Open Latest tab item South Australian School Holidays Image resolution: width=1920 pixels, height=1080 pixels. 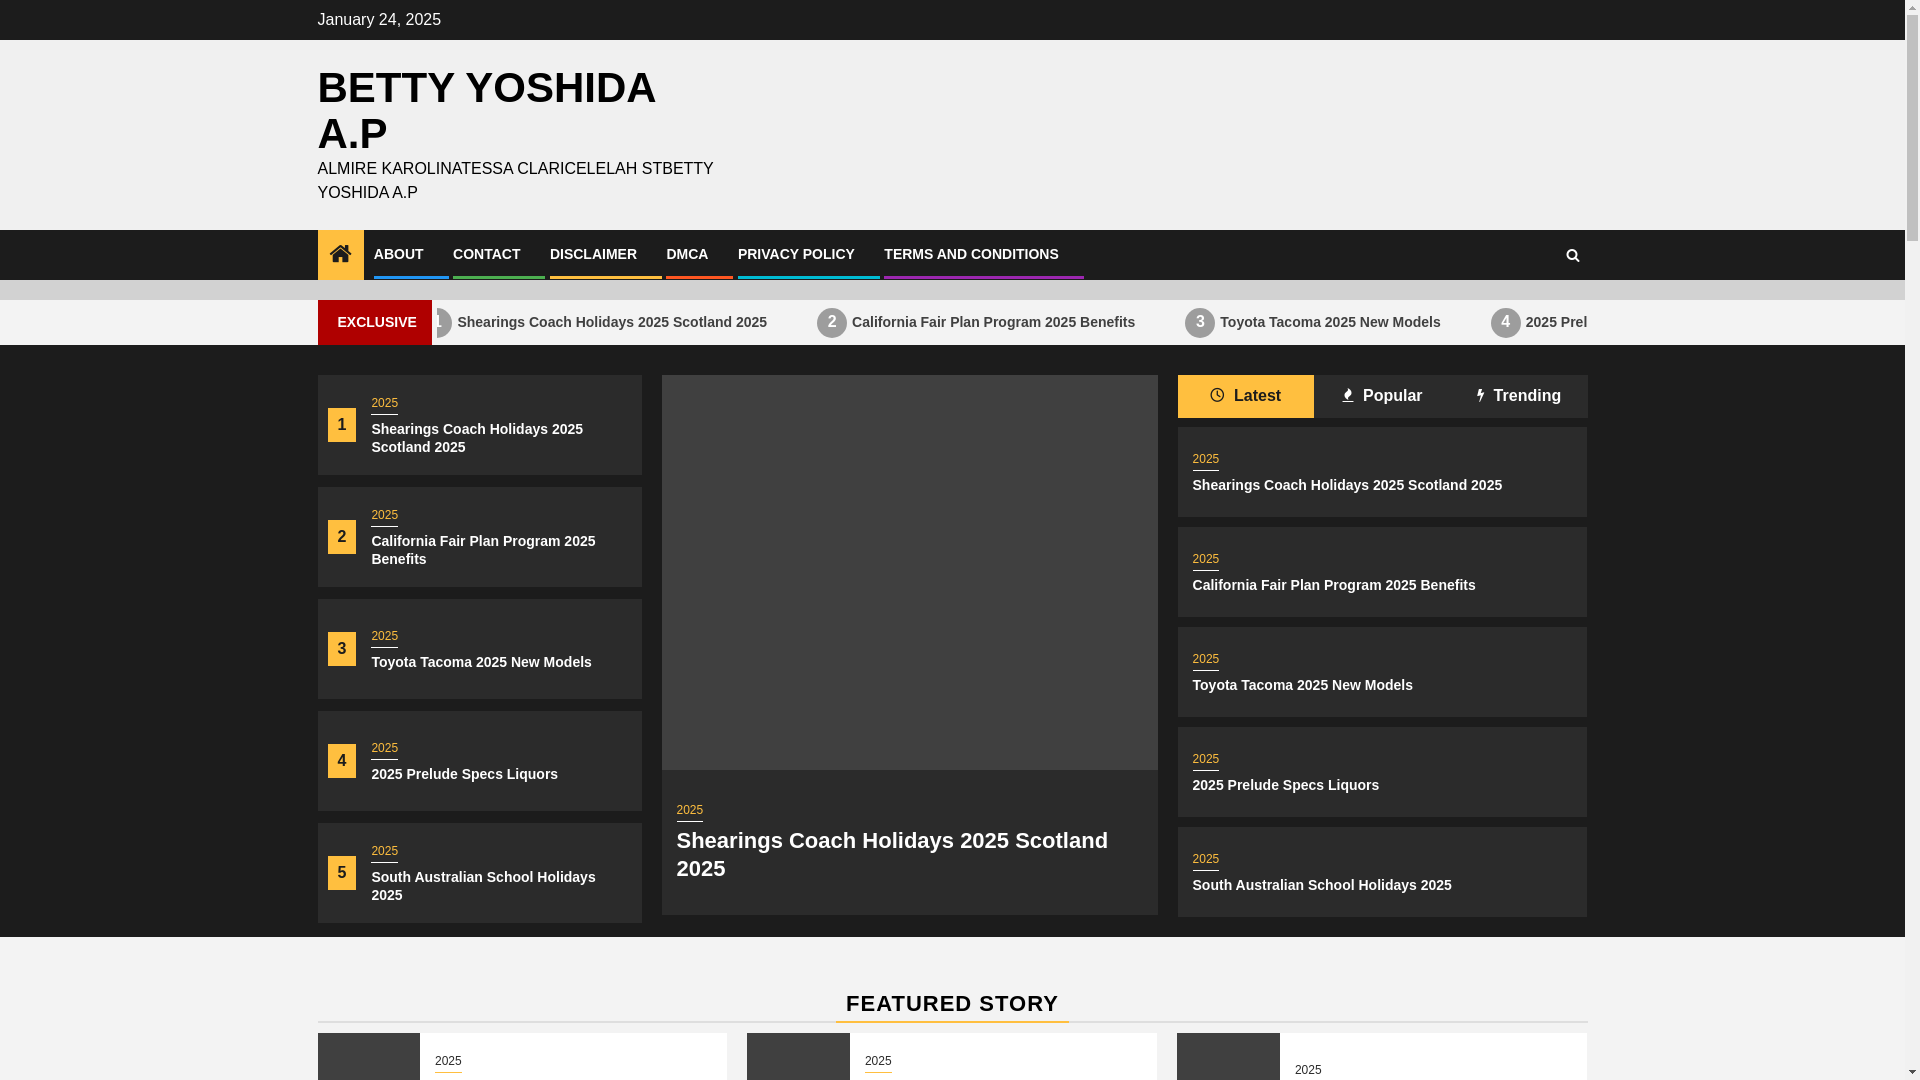(1321, 885)
